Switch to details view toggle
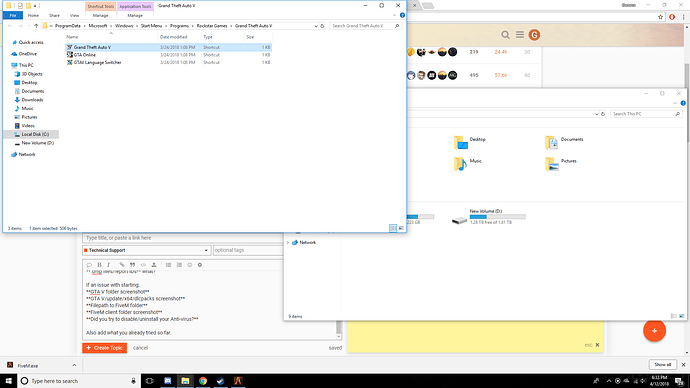The width and height of the screenshot is (690, 388). point(393,228)
